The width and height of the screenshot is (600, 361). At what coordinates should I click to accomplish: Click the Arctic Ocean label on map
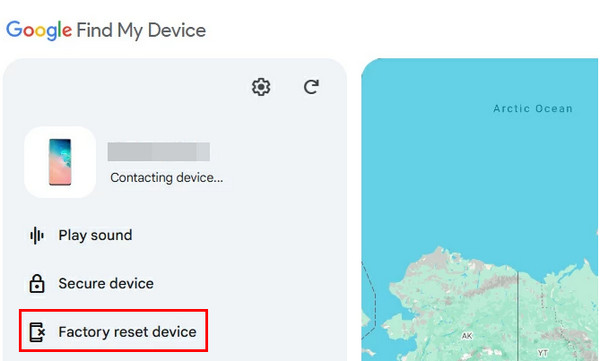pos(533,109)
